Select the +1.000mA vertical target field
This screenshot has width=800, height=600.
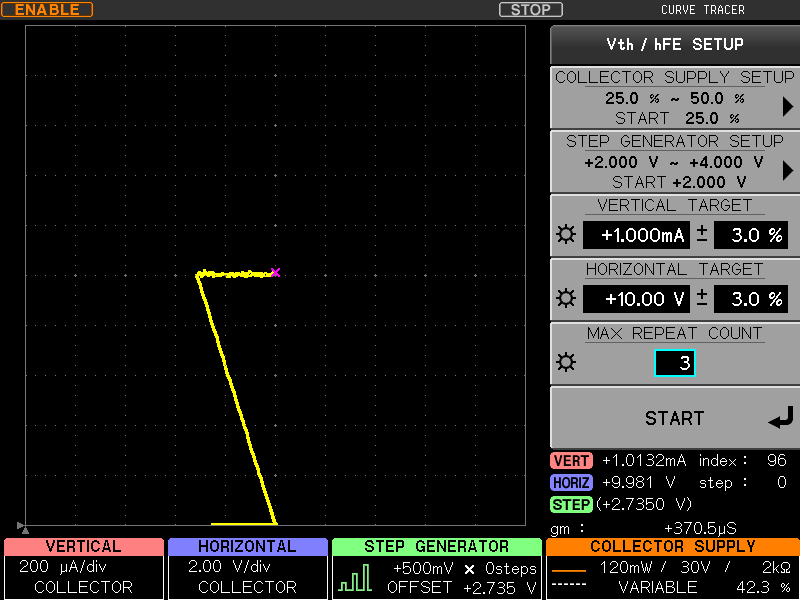coord(636,235)
